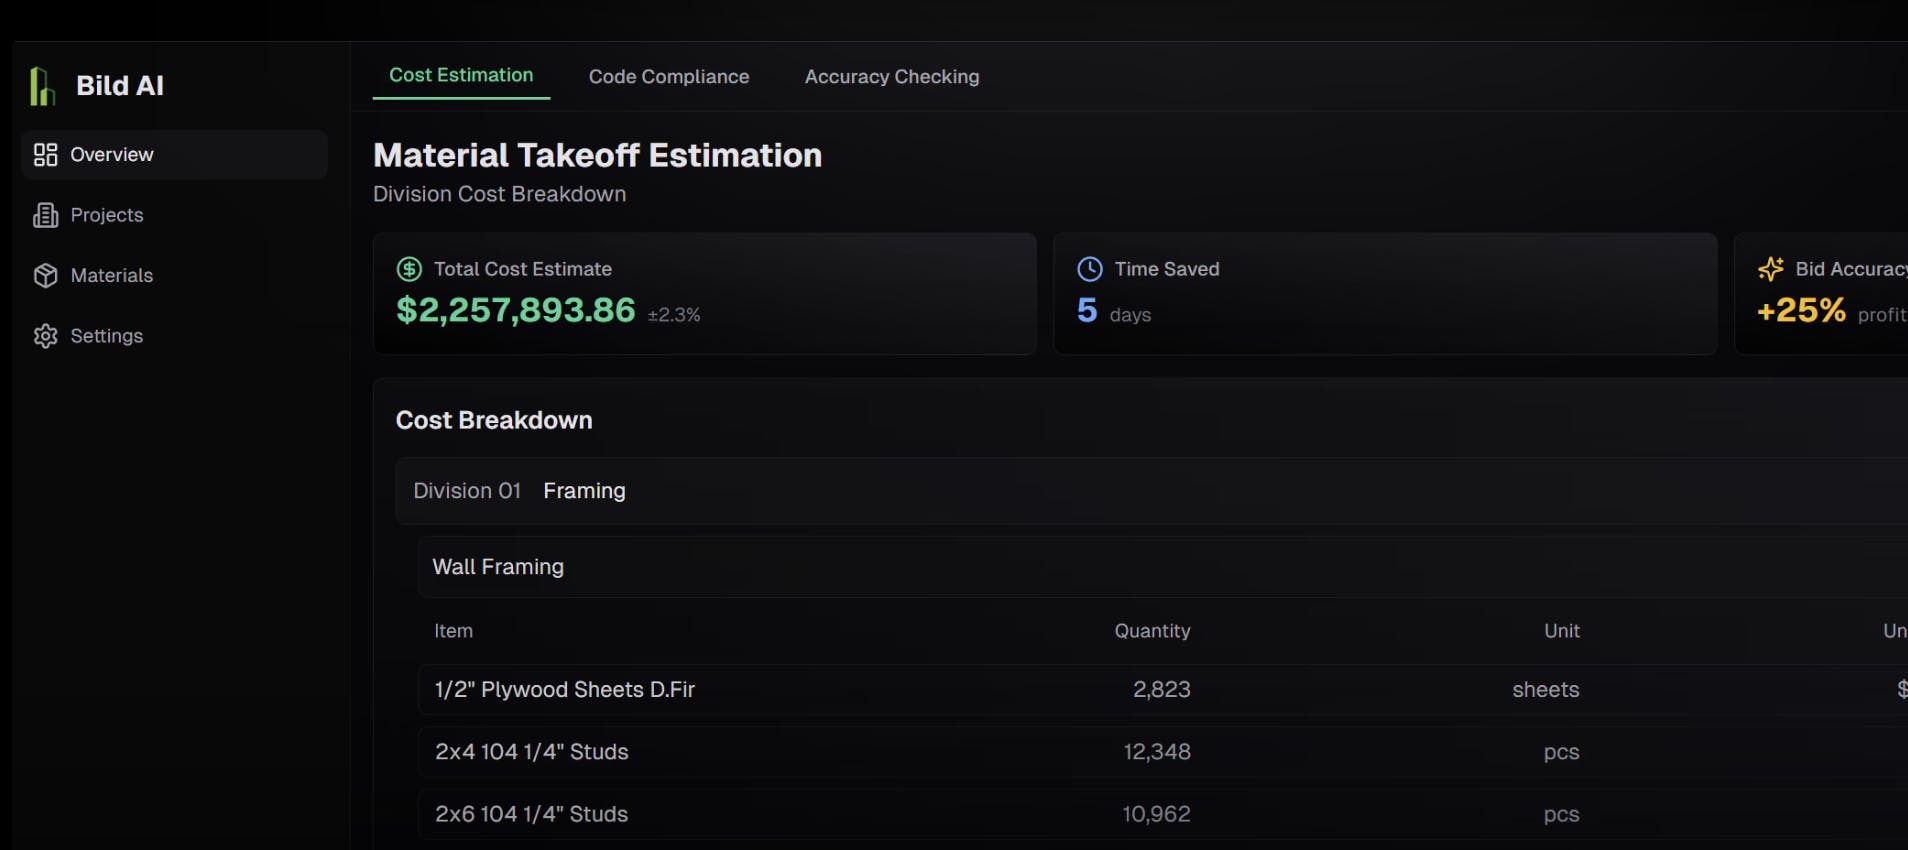1908x850 pixels.
Task: Click the clock icon beside Time Saved
Action: (x=1090, y=269)
